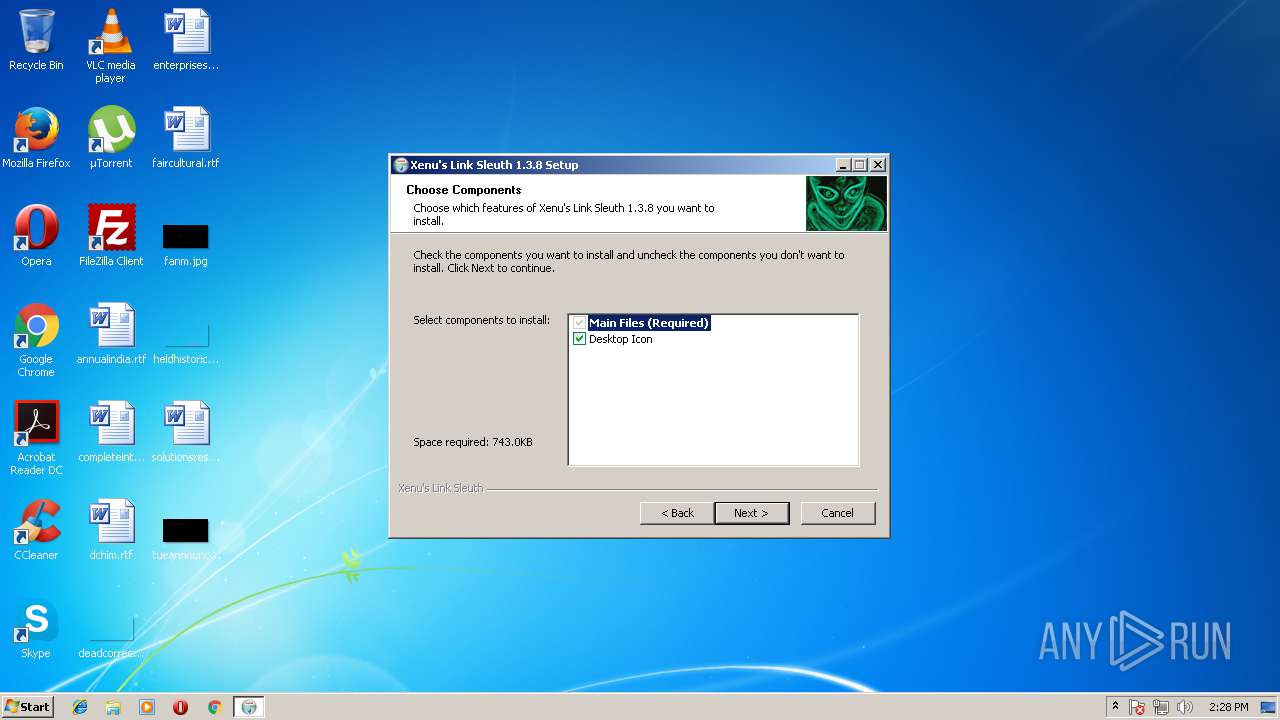Uncheck the Desktop Icon component
1280x720 pixels.
(x=579, y=339)
